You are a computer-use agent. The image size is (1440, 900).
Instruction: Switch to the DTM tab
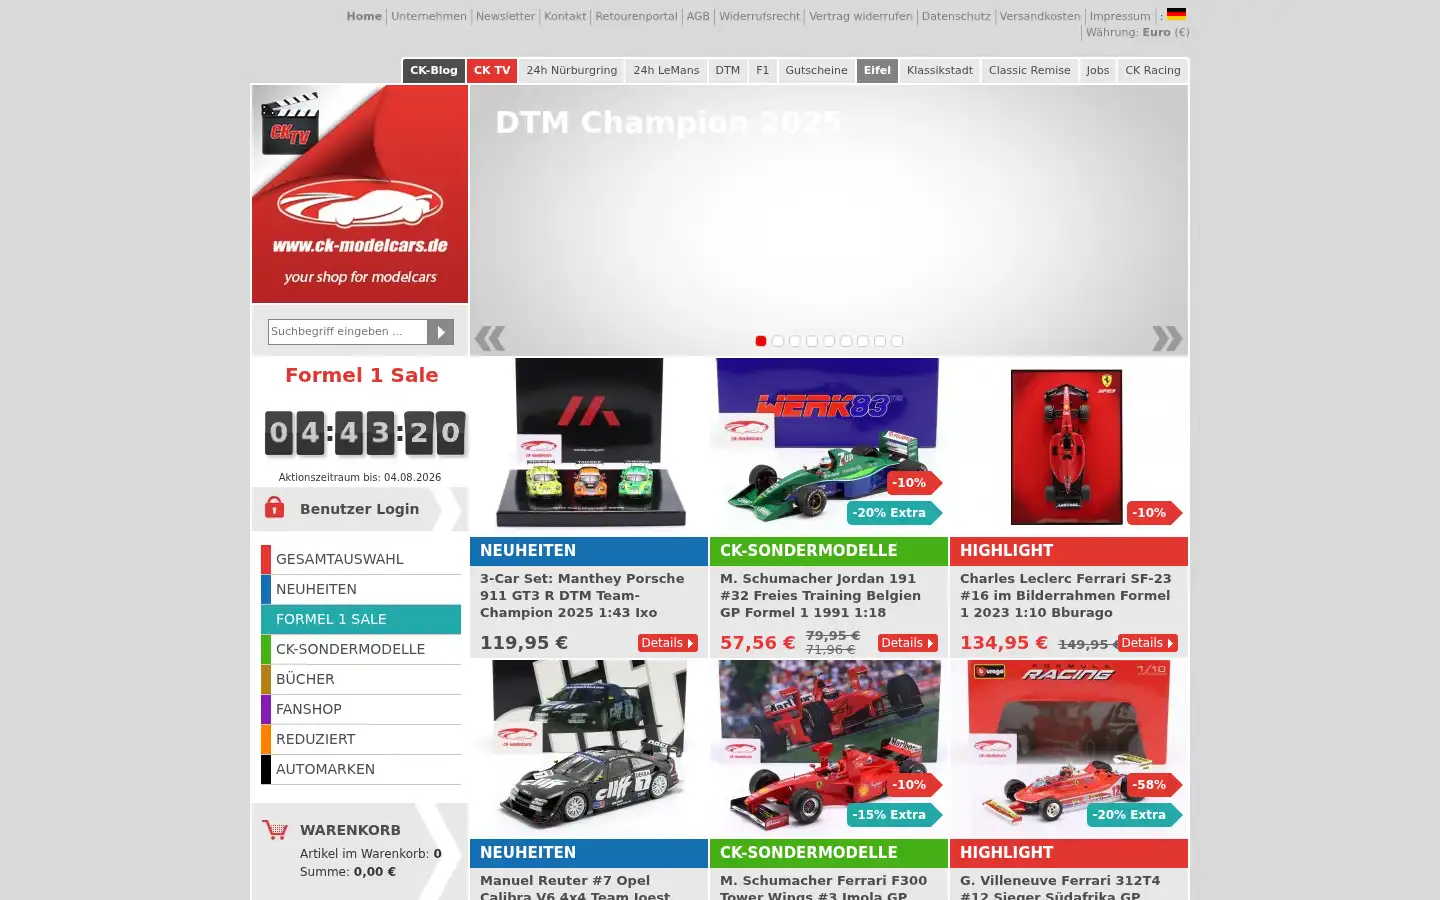point(728,70)
